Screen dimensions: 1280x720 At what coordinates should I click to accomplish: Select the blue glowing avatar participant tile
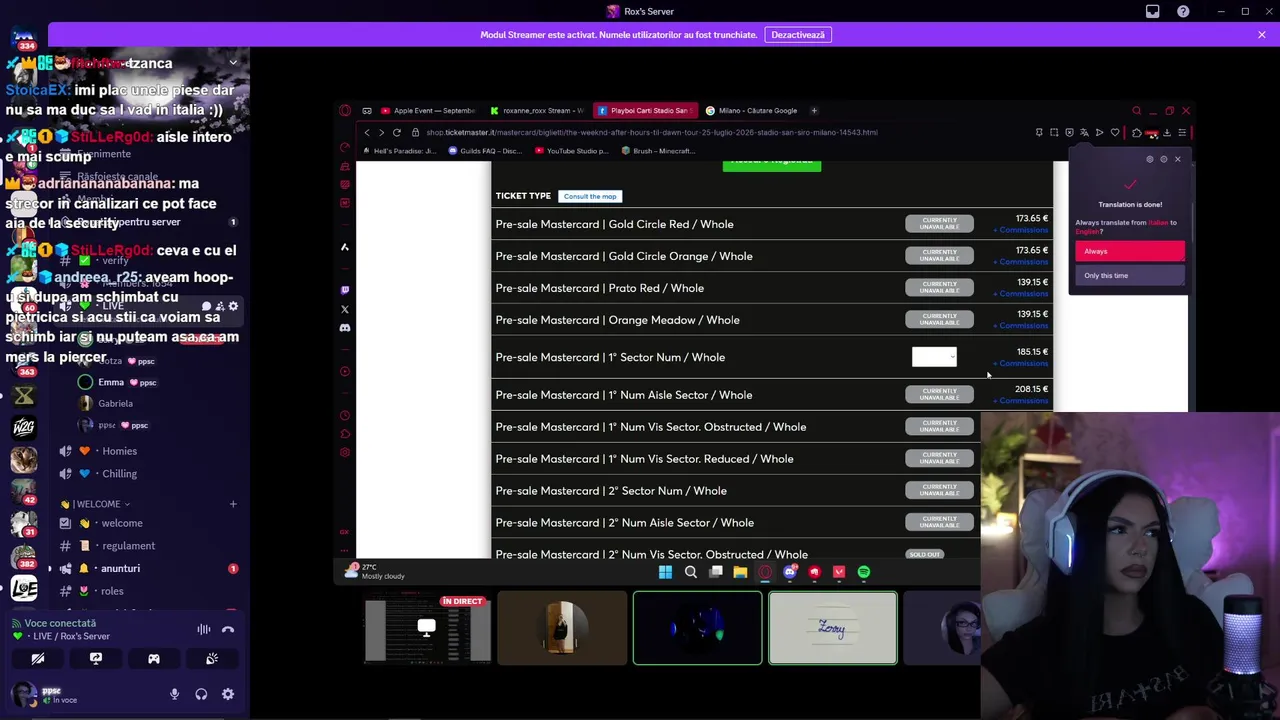click(697, 628)
